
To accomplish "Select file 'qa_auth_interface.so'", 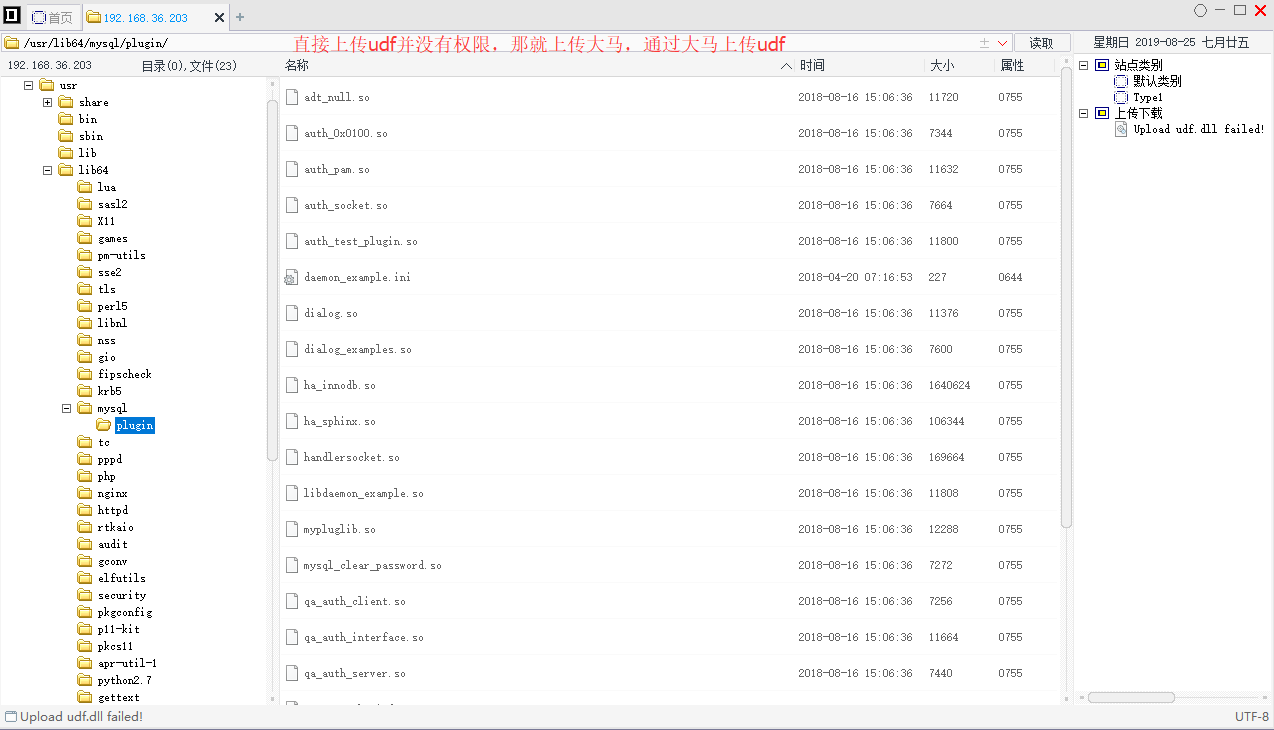I will coord(363,637).
